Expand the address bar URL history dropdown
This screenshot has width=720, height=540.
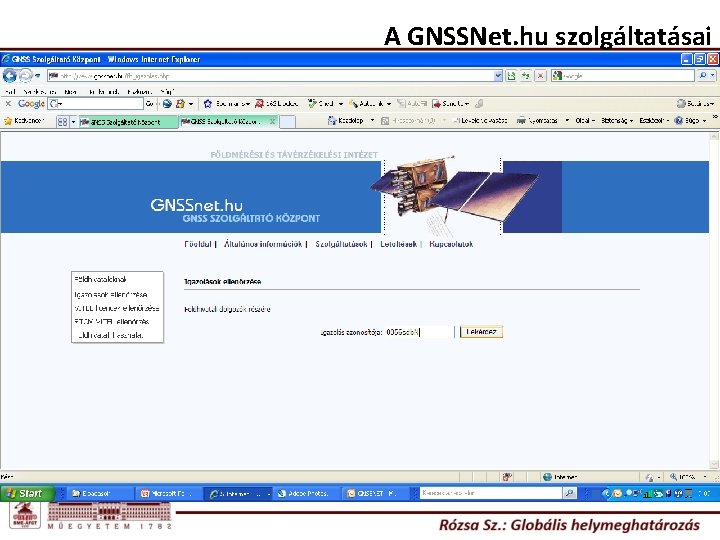pyautogui.click(x=499, y=76)
